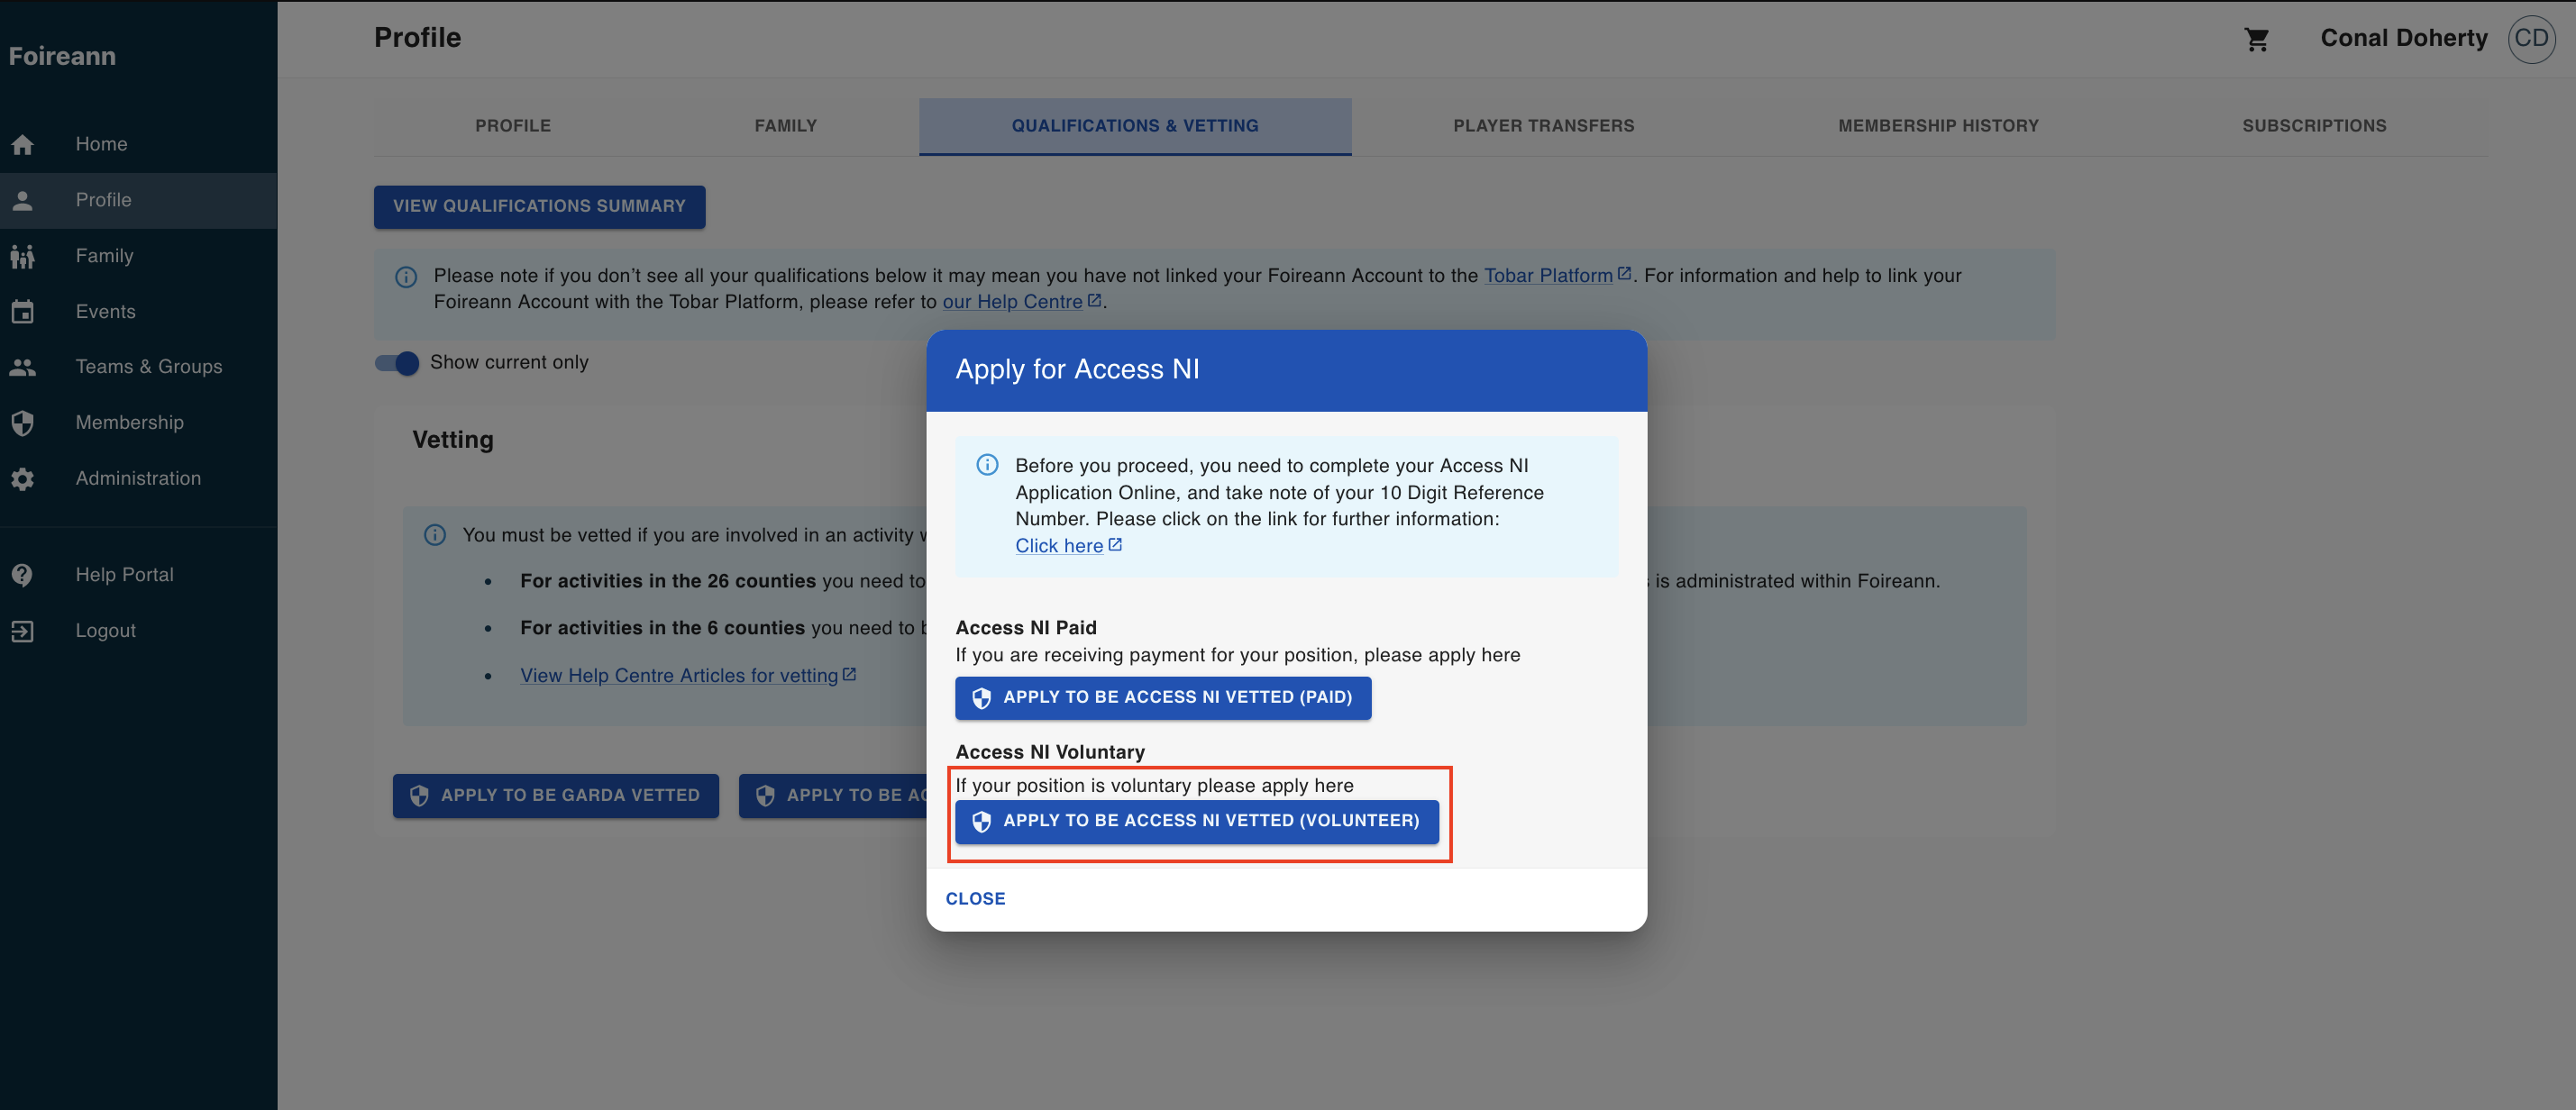Open Events in the sidebar
This screenshot has width=2576, height=1110.
click(x=138, y=312)
